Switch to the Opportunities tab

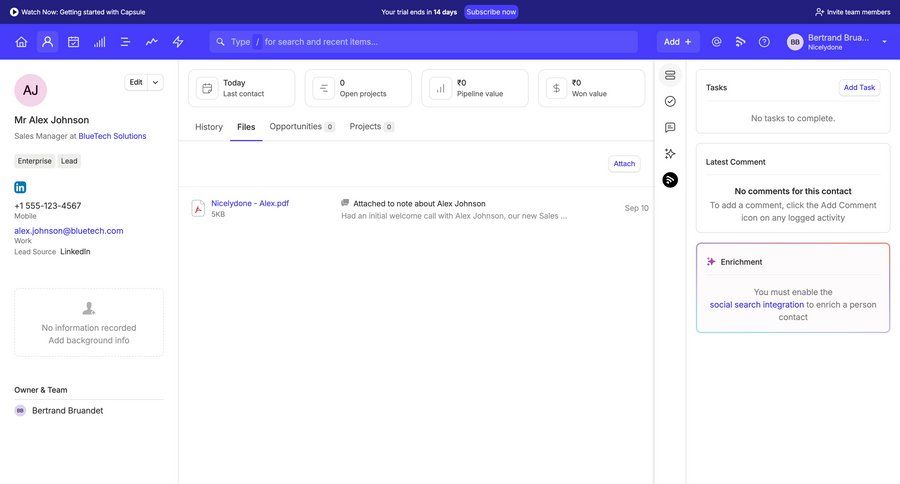pos(302,126)
